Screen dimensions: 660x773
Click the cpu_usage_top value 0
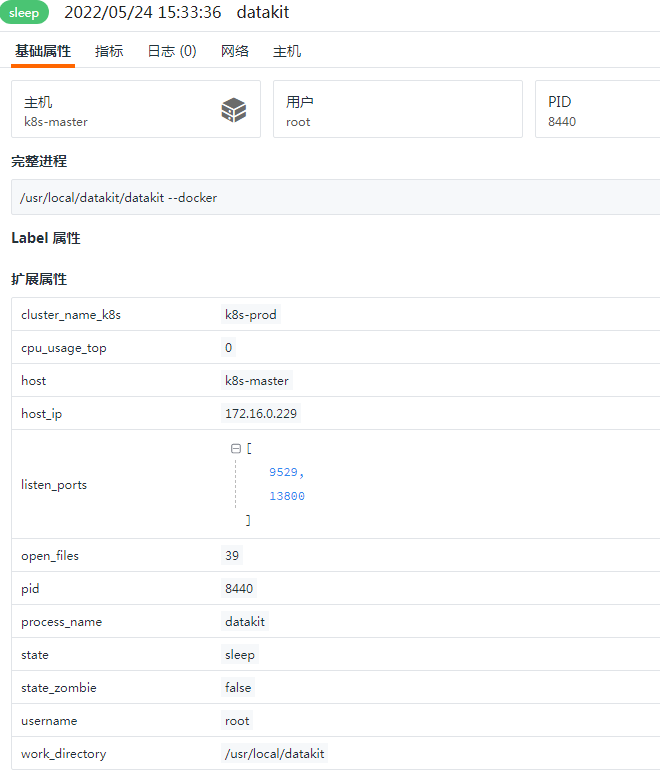tap(228, 348)
